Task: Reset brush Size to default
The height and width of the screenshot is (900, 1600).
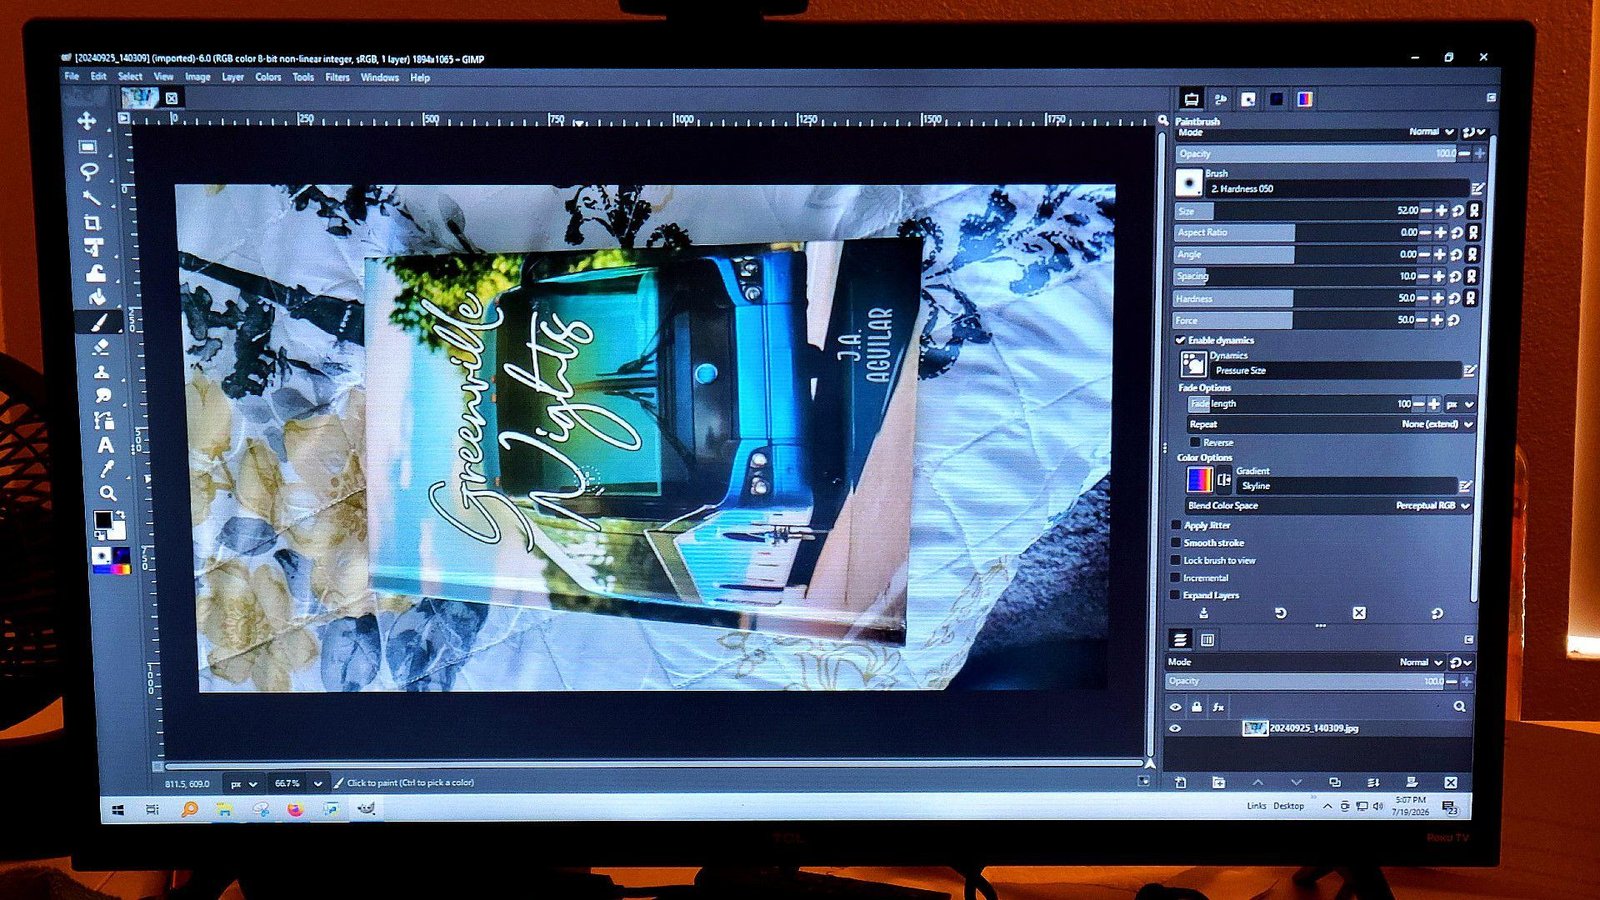Action: tap(1458, 211)
